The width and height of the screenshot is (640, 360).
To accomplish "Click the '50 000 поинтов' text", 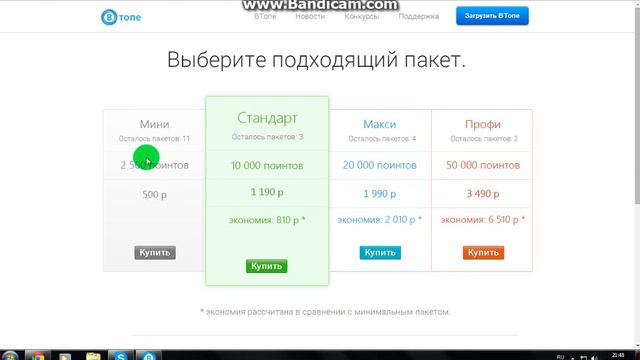I will 483,165.
